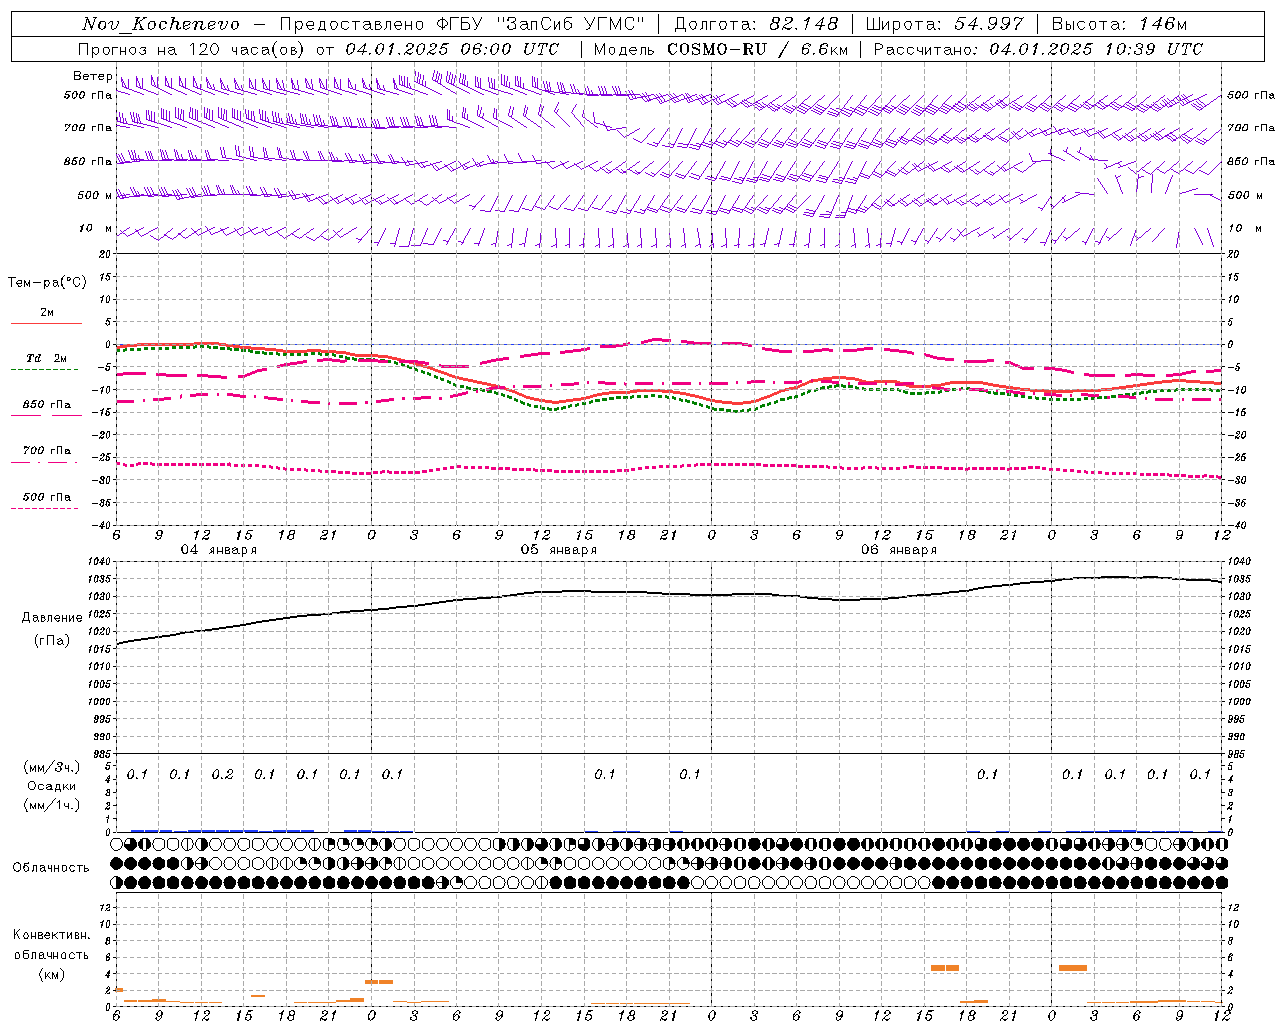Click the "06 января" date label
Image resolution: width=1280 pixels, height=1024 pixels.
coord(898,550)
